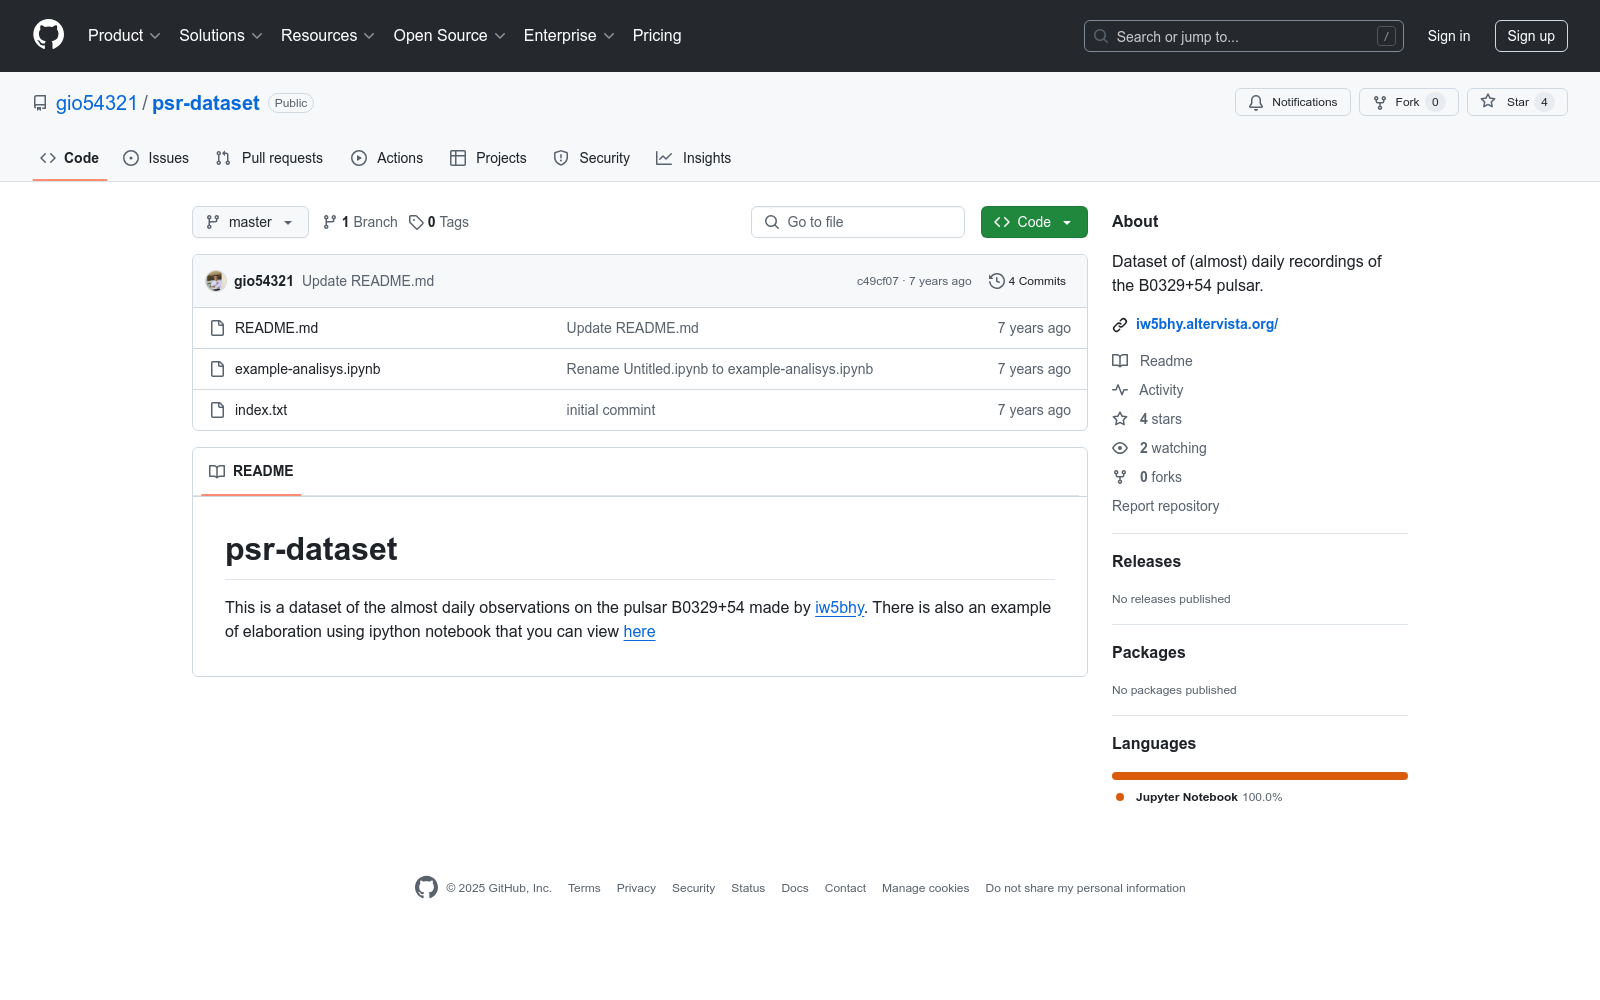The width and height of the screenshot is (1600, 1000).
Task: Open the repository Activity link
Action: tap(1148, 390)
